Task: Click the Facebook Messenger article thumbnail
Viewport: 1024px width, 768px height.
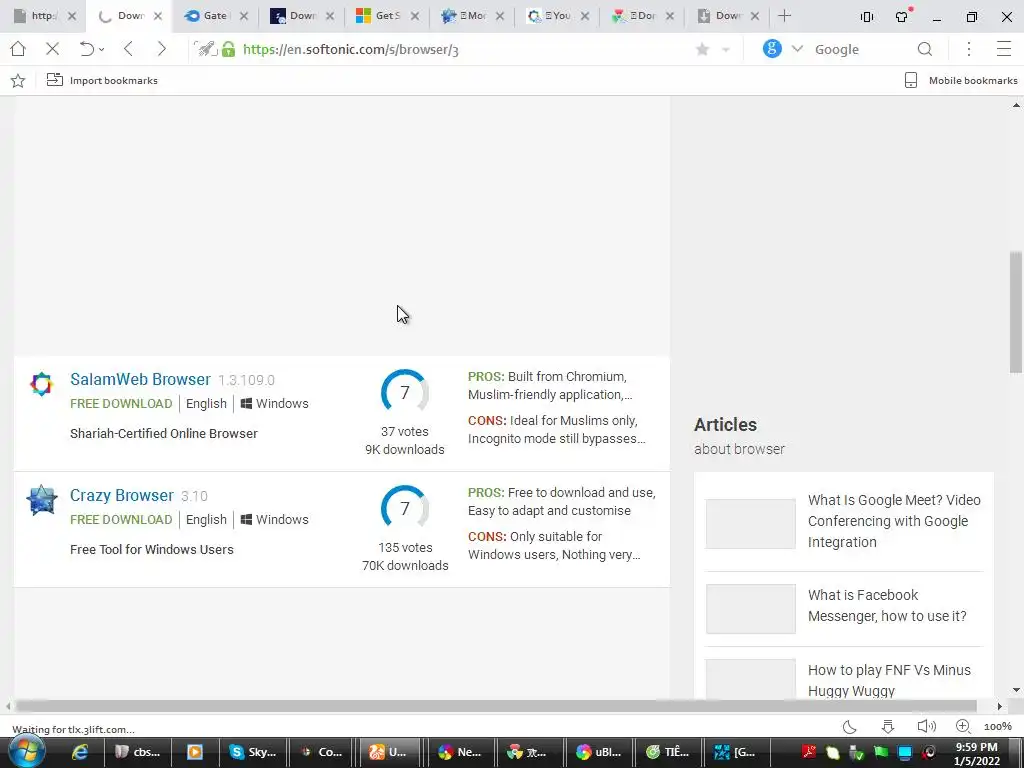Action: [750, 609]
